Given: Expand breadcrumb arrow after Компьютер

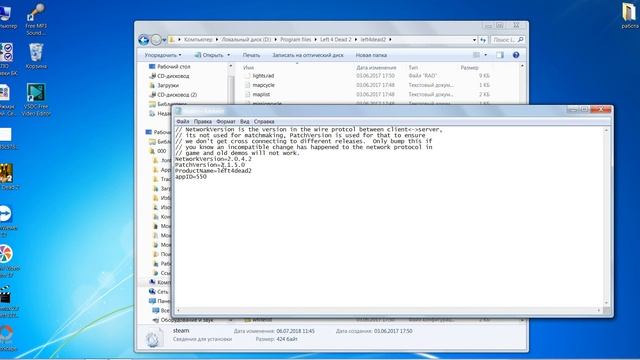Looking at the screenshot, I should click(x=217, y=40).
